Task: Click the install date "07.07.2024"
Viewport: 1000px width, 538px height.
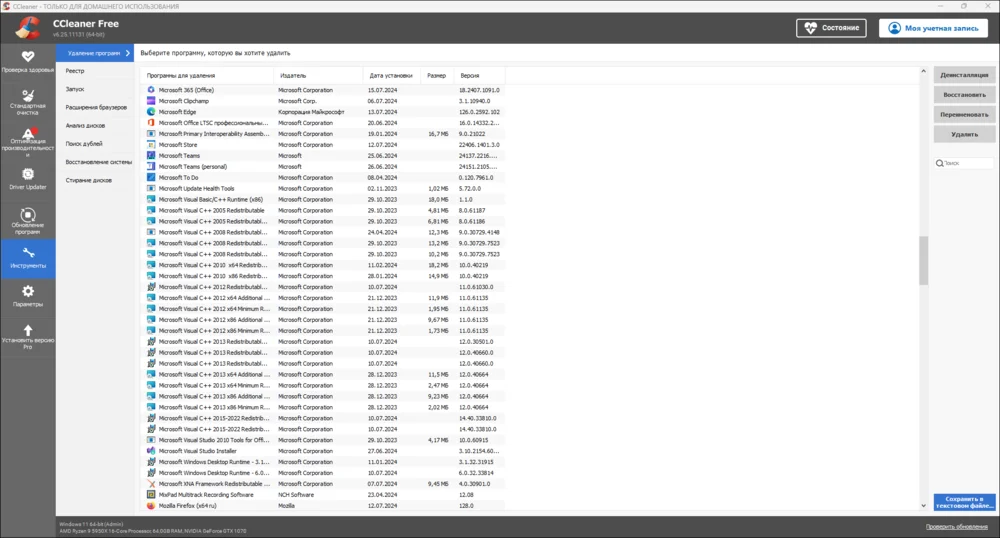Action: coord(382,484)
